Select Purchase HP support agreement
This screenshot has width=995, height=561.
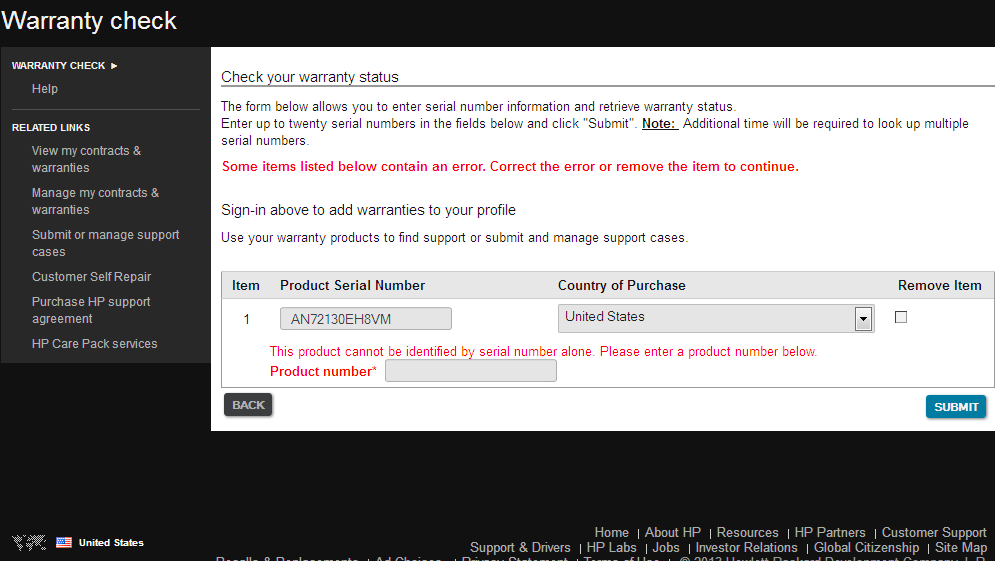(91, 310)
